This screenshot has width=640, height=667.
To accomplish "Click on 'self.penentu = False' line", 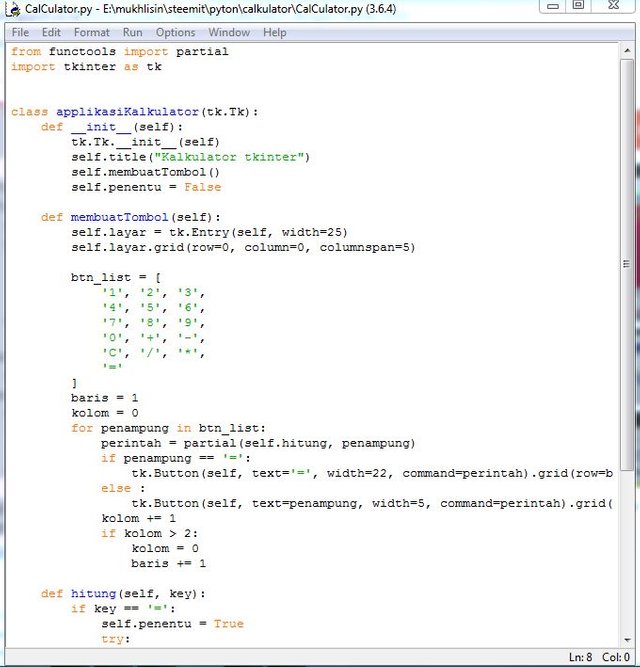I will (x=146, y=187).
